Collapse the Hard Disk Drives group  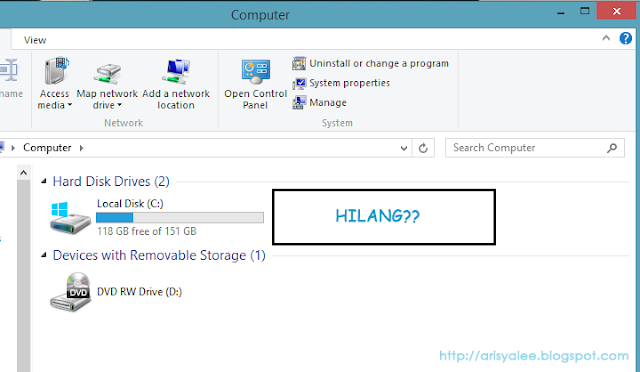coord(44,181)
